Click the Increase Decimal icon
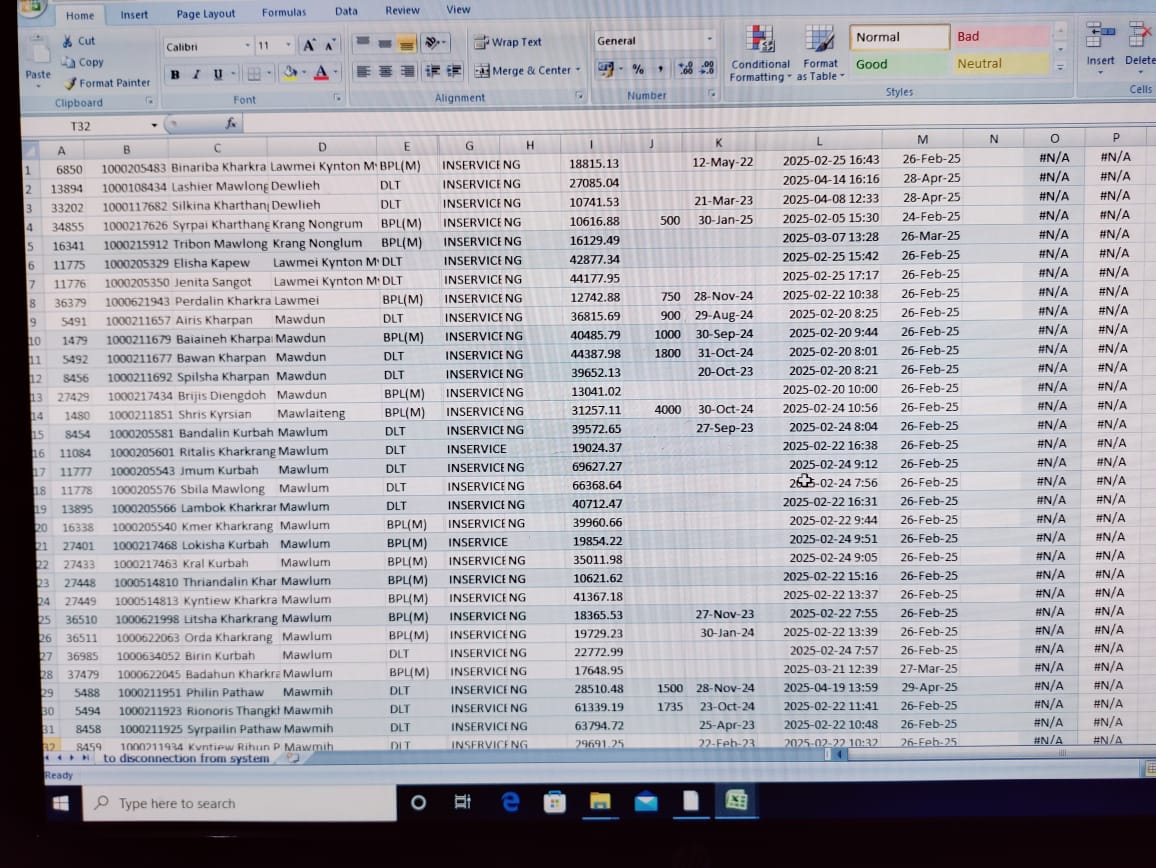The width and height of the screenshot is (1156, 868). tap(685, 69)
